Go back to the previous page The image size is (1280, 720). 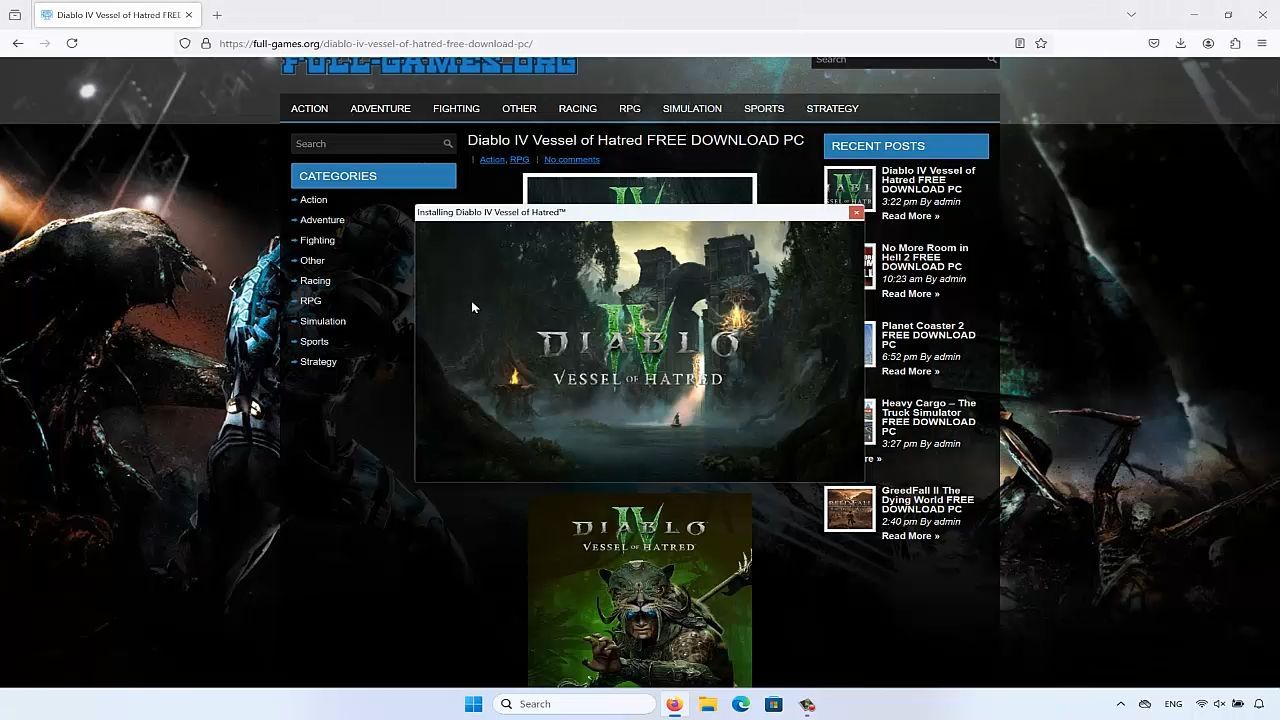click(x=18, y=43)
